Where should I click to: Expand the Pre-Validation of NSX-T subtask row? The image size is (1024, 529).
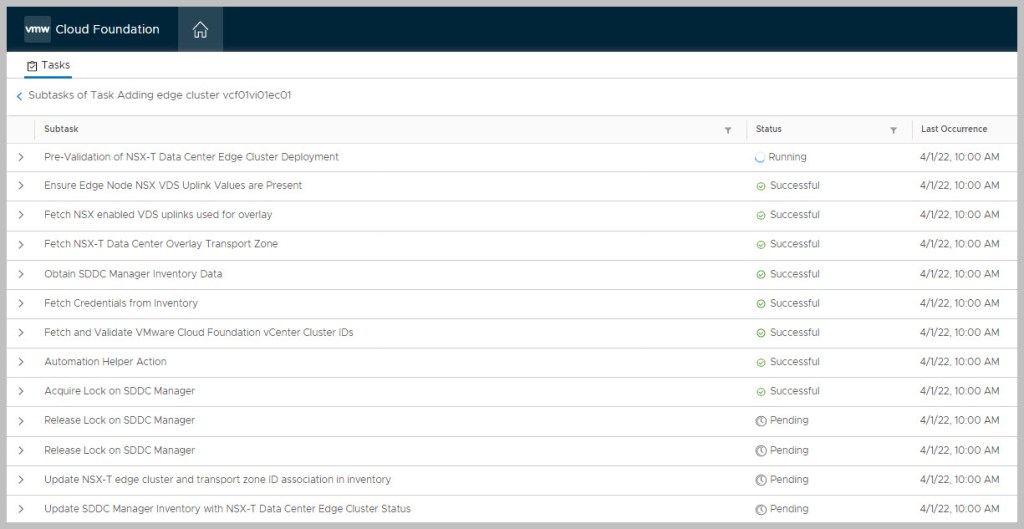(x=21, y=157)
